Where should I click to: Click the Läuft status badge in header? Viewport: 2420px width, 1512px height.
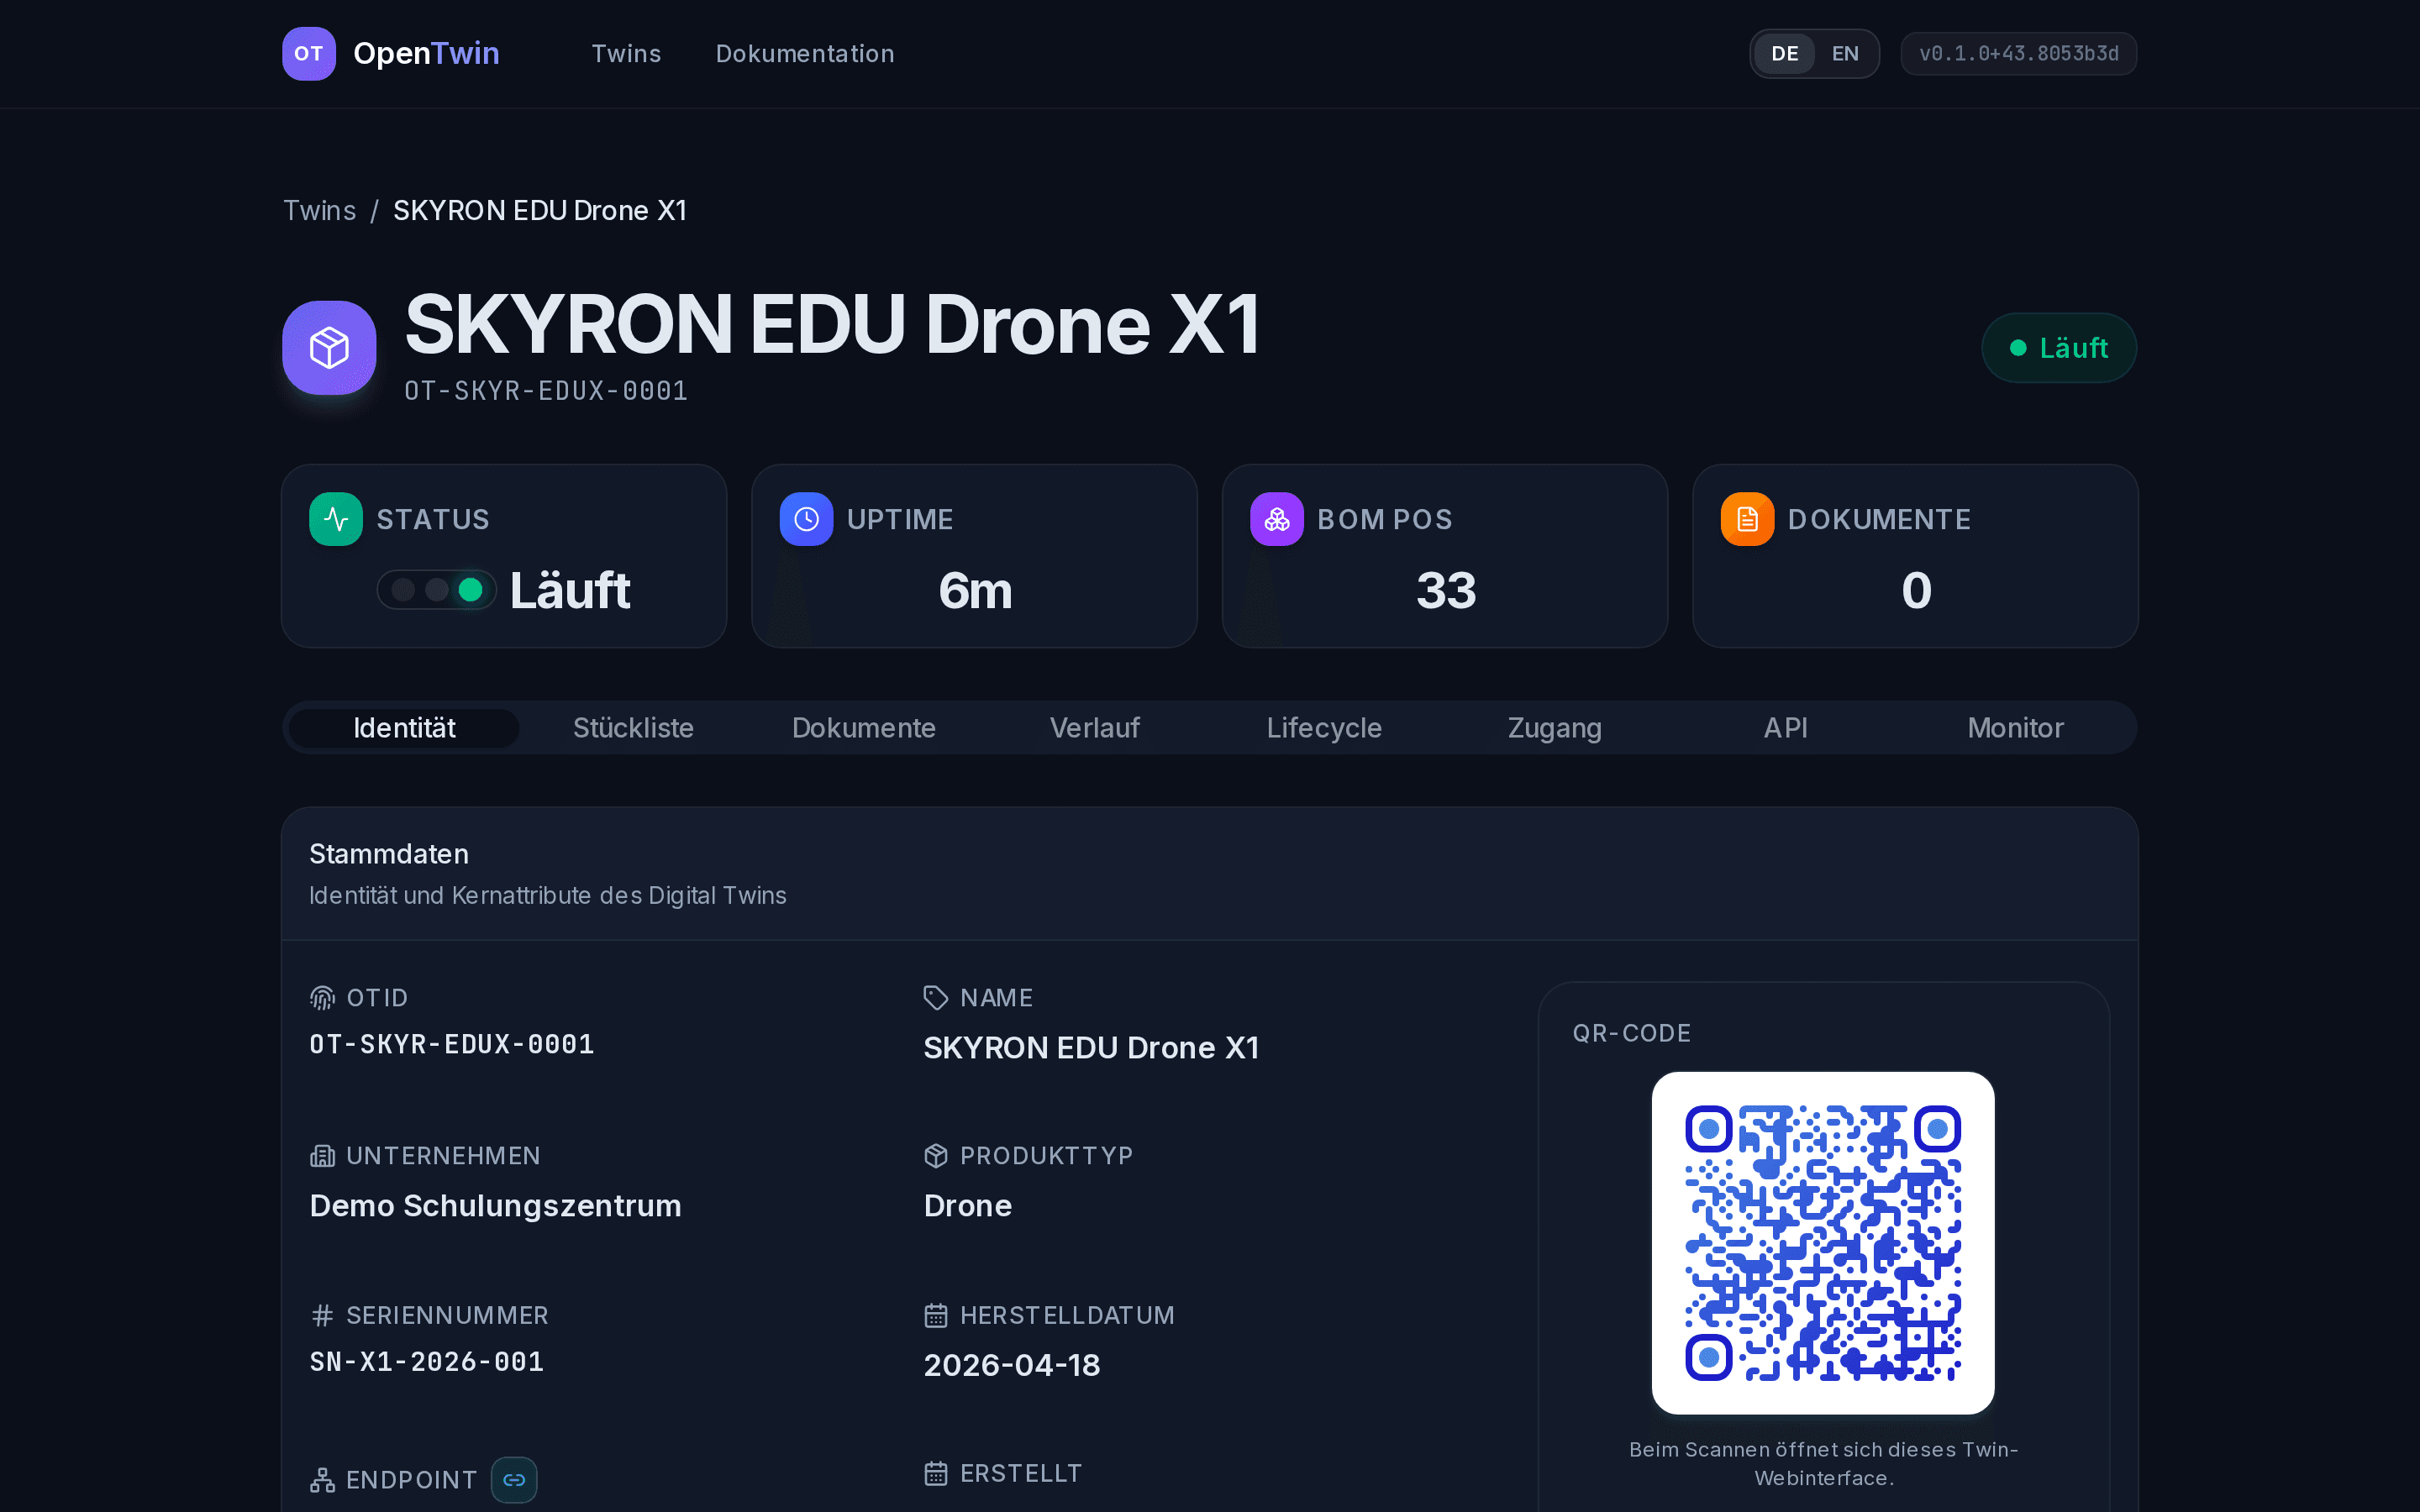[x=2059, y=348]
